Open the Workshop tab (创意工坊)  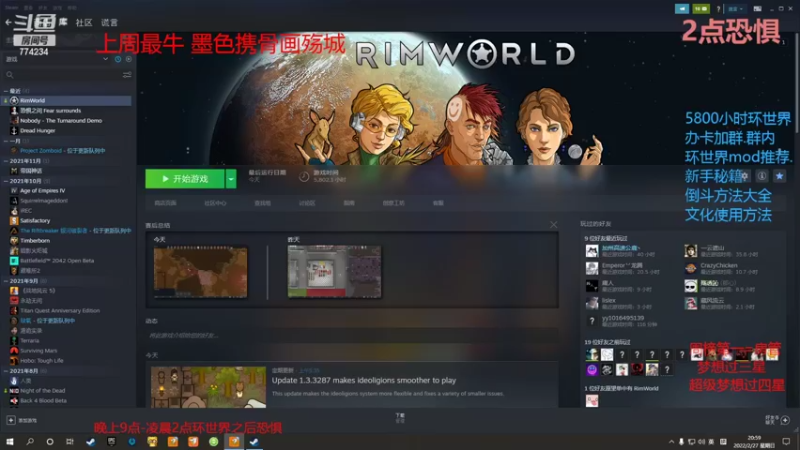(393, 203)
